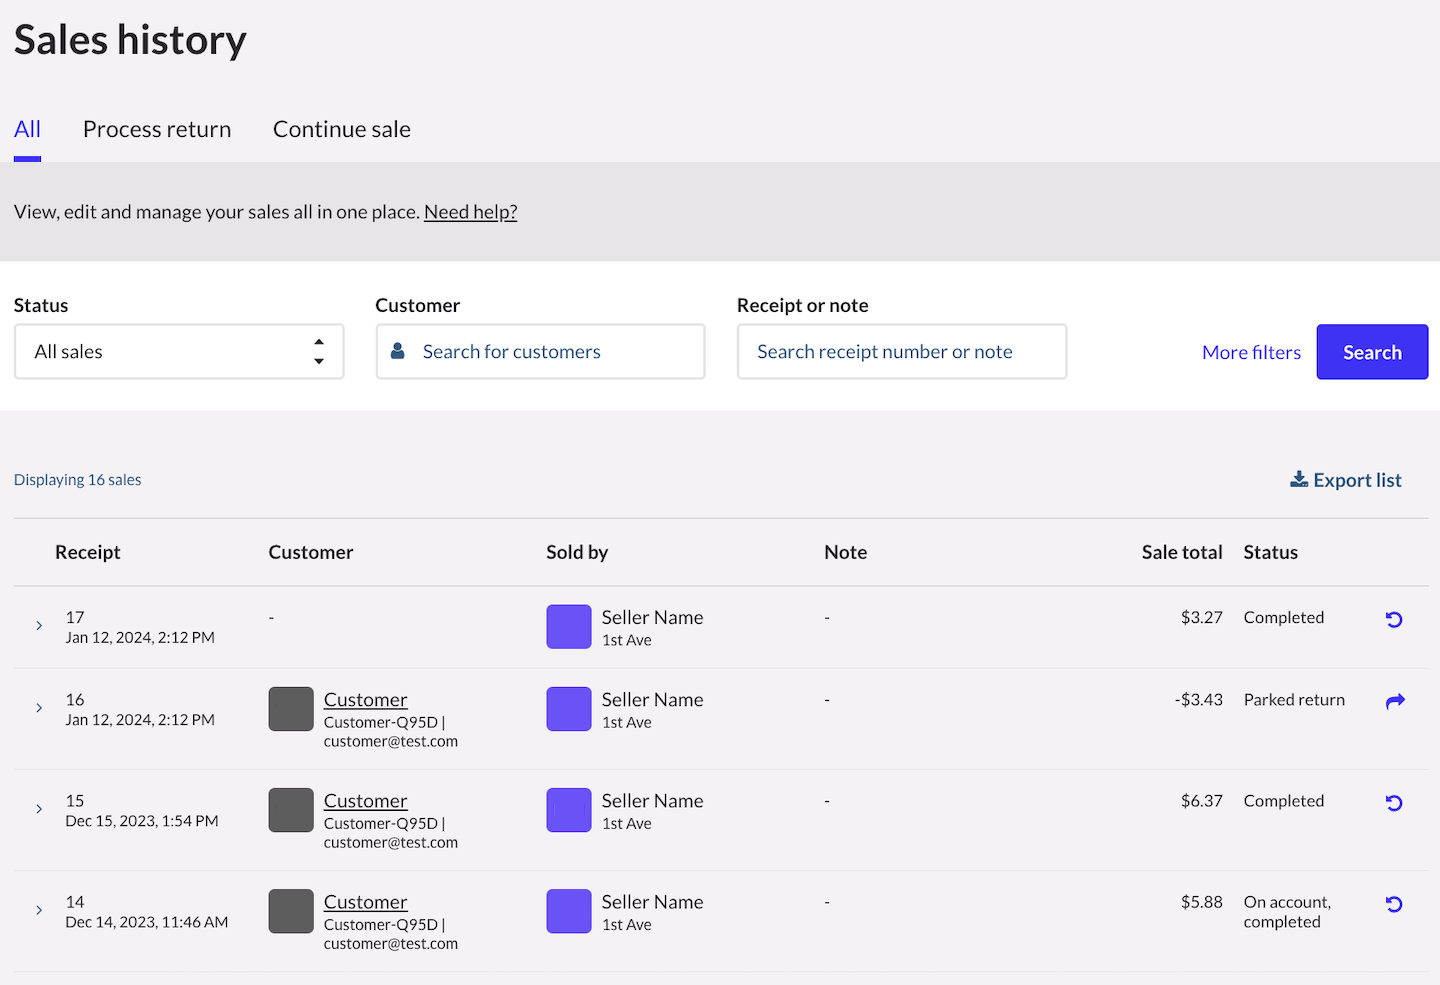Expand details for receipt 16

tap(39, 708)
